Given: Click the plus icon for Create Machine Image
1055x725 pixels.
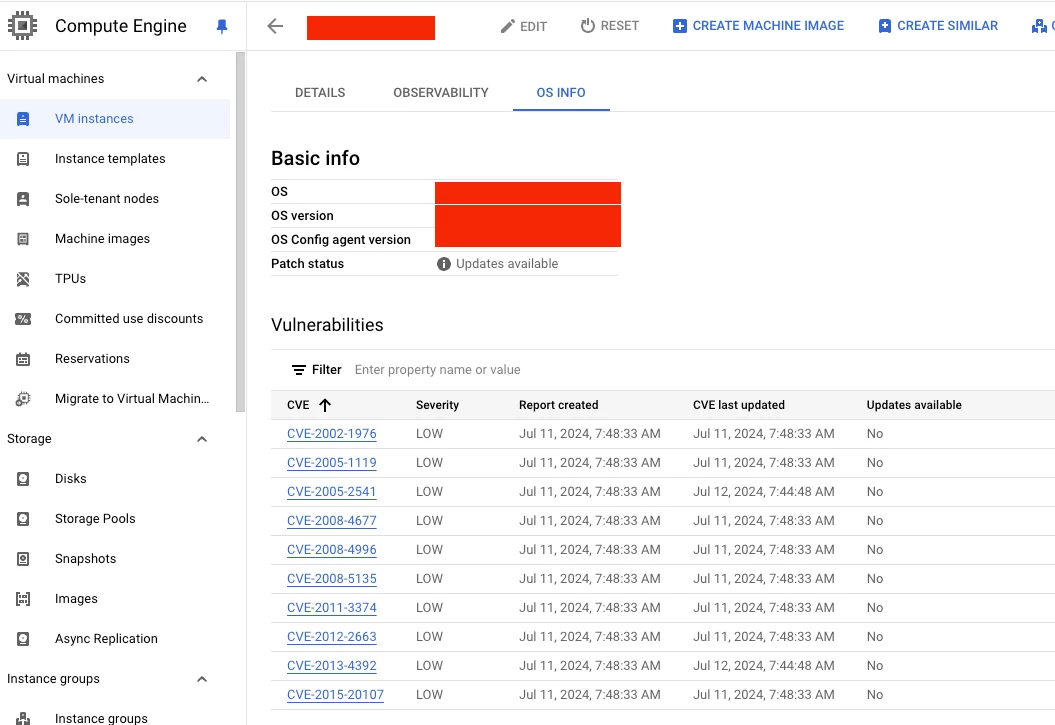Looking at the screenshot, I should coord(680,26).
